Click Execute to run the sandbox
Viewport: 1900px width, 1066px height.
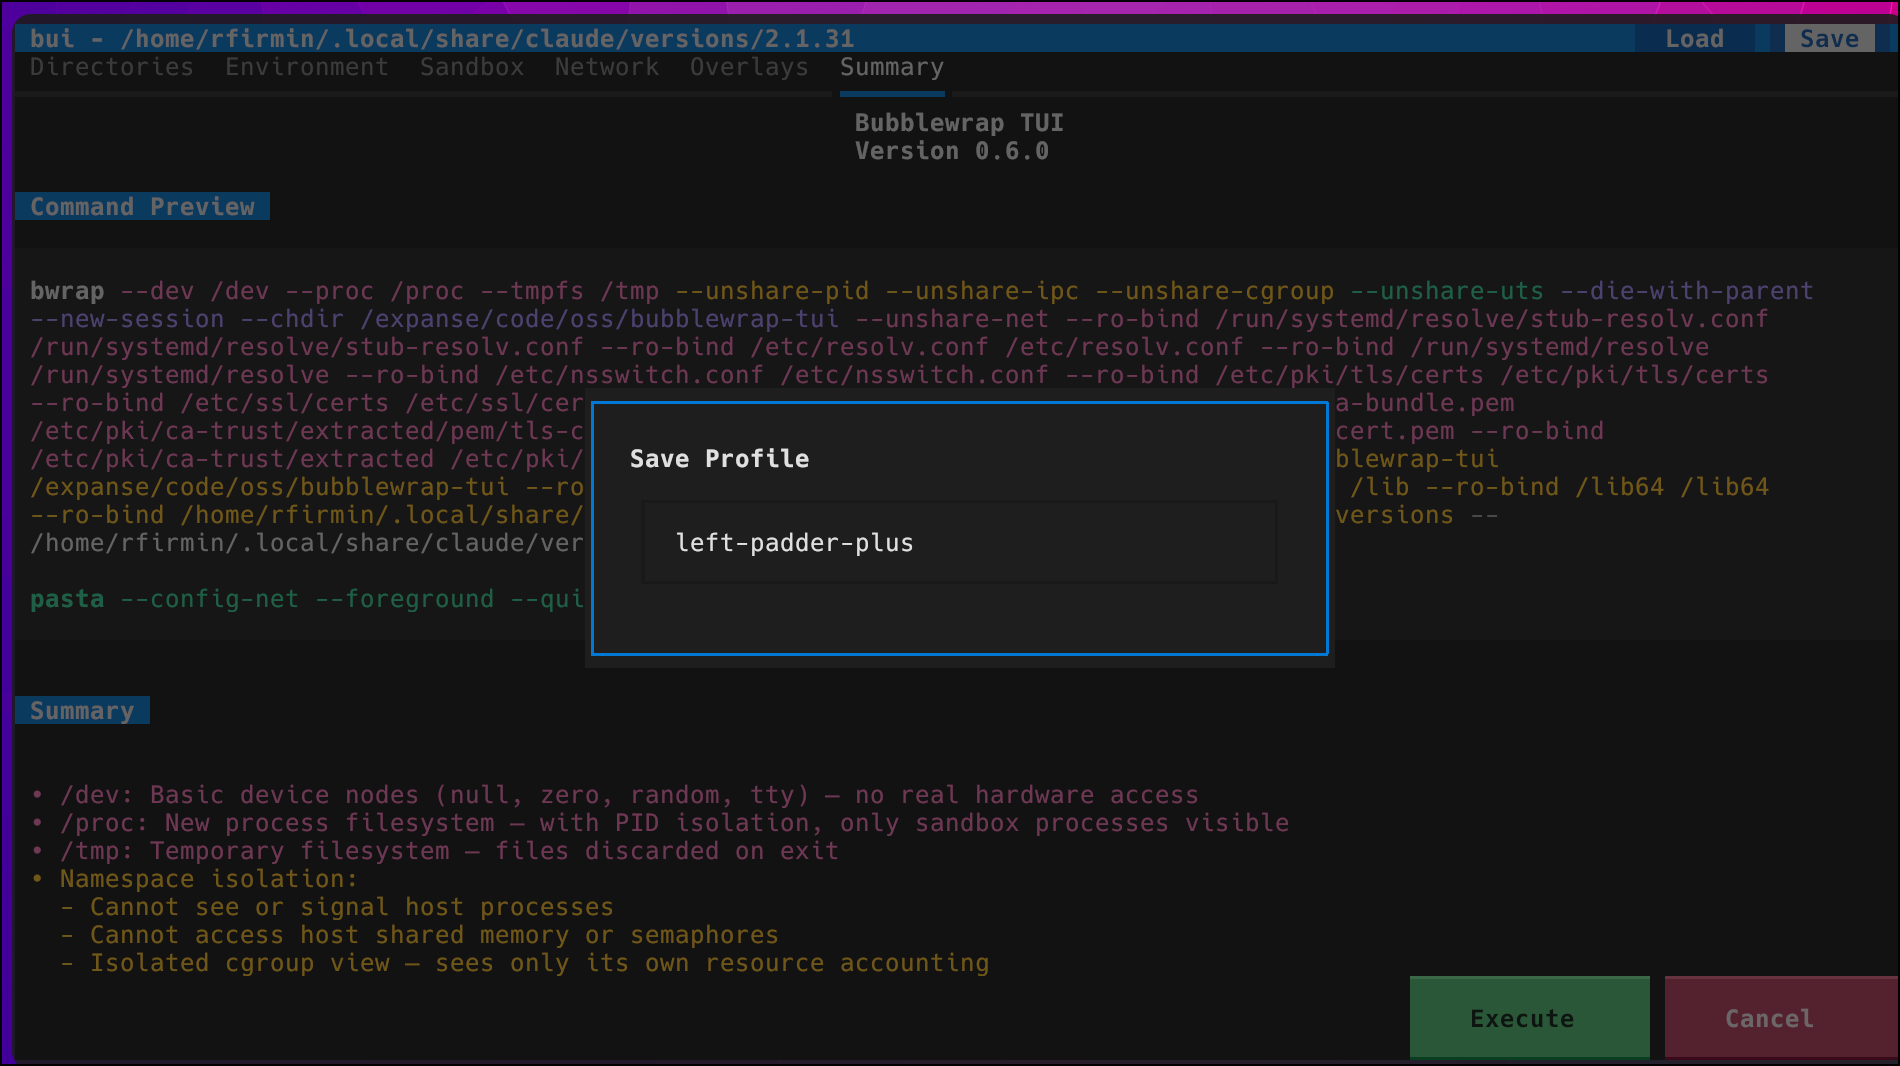[1522, 1018]
